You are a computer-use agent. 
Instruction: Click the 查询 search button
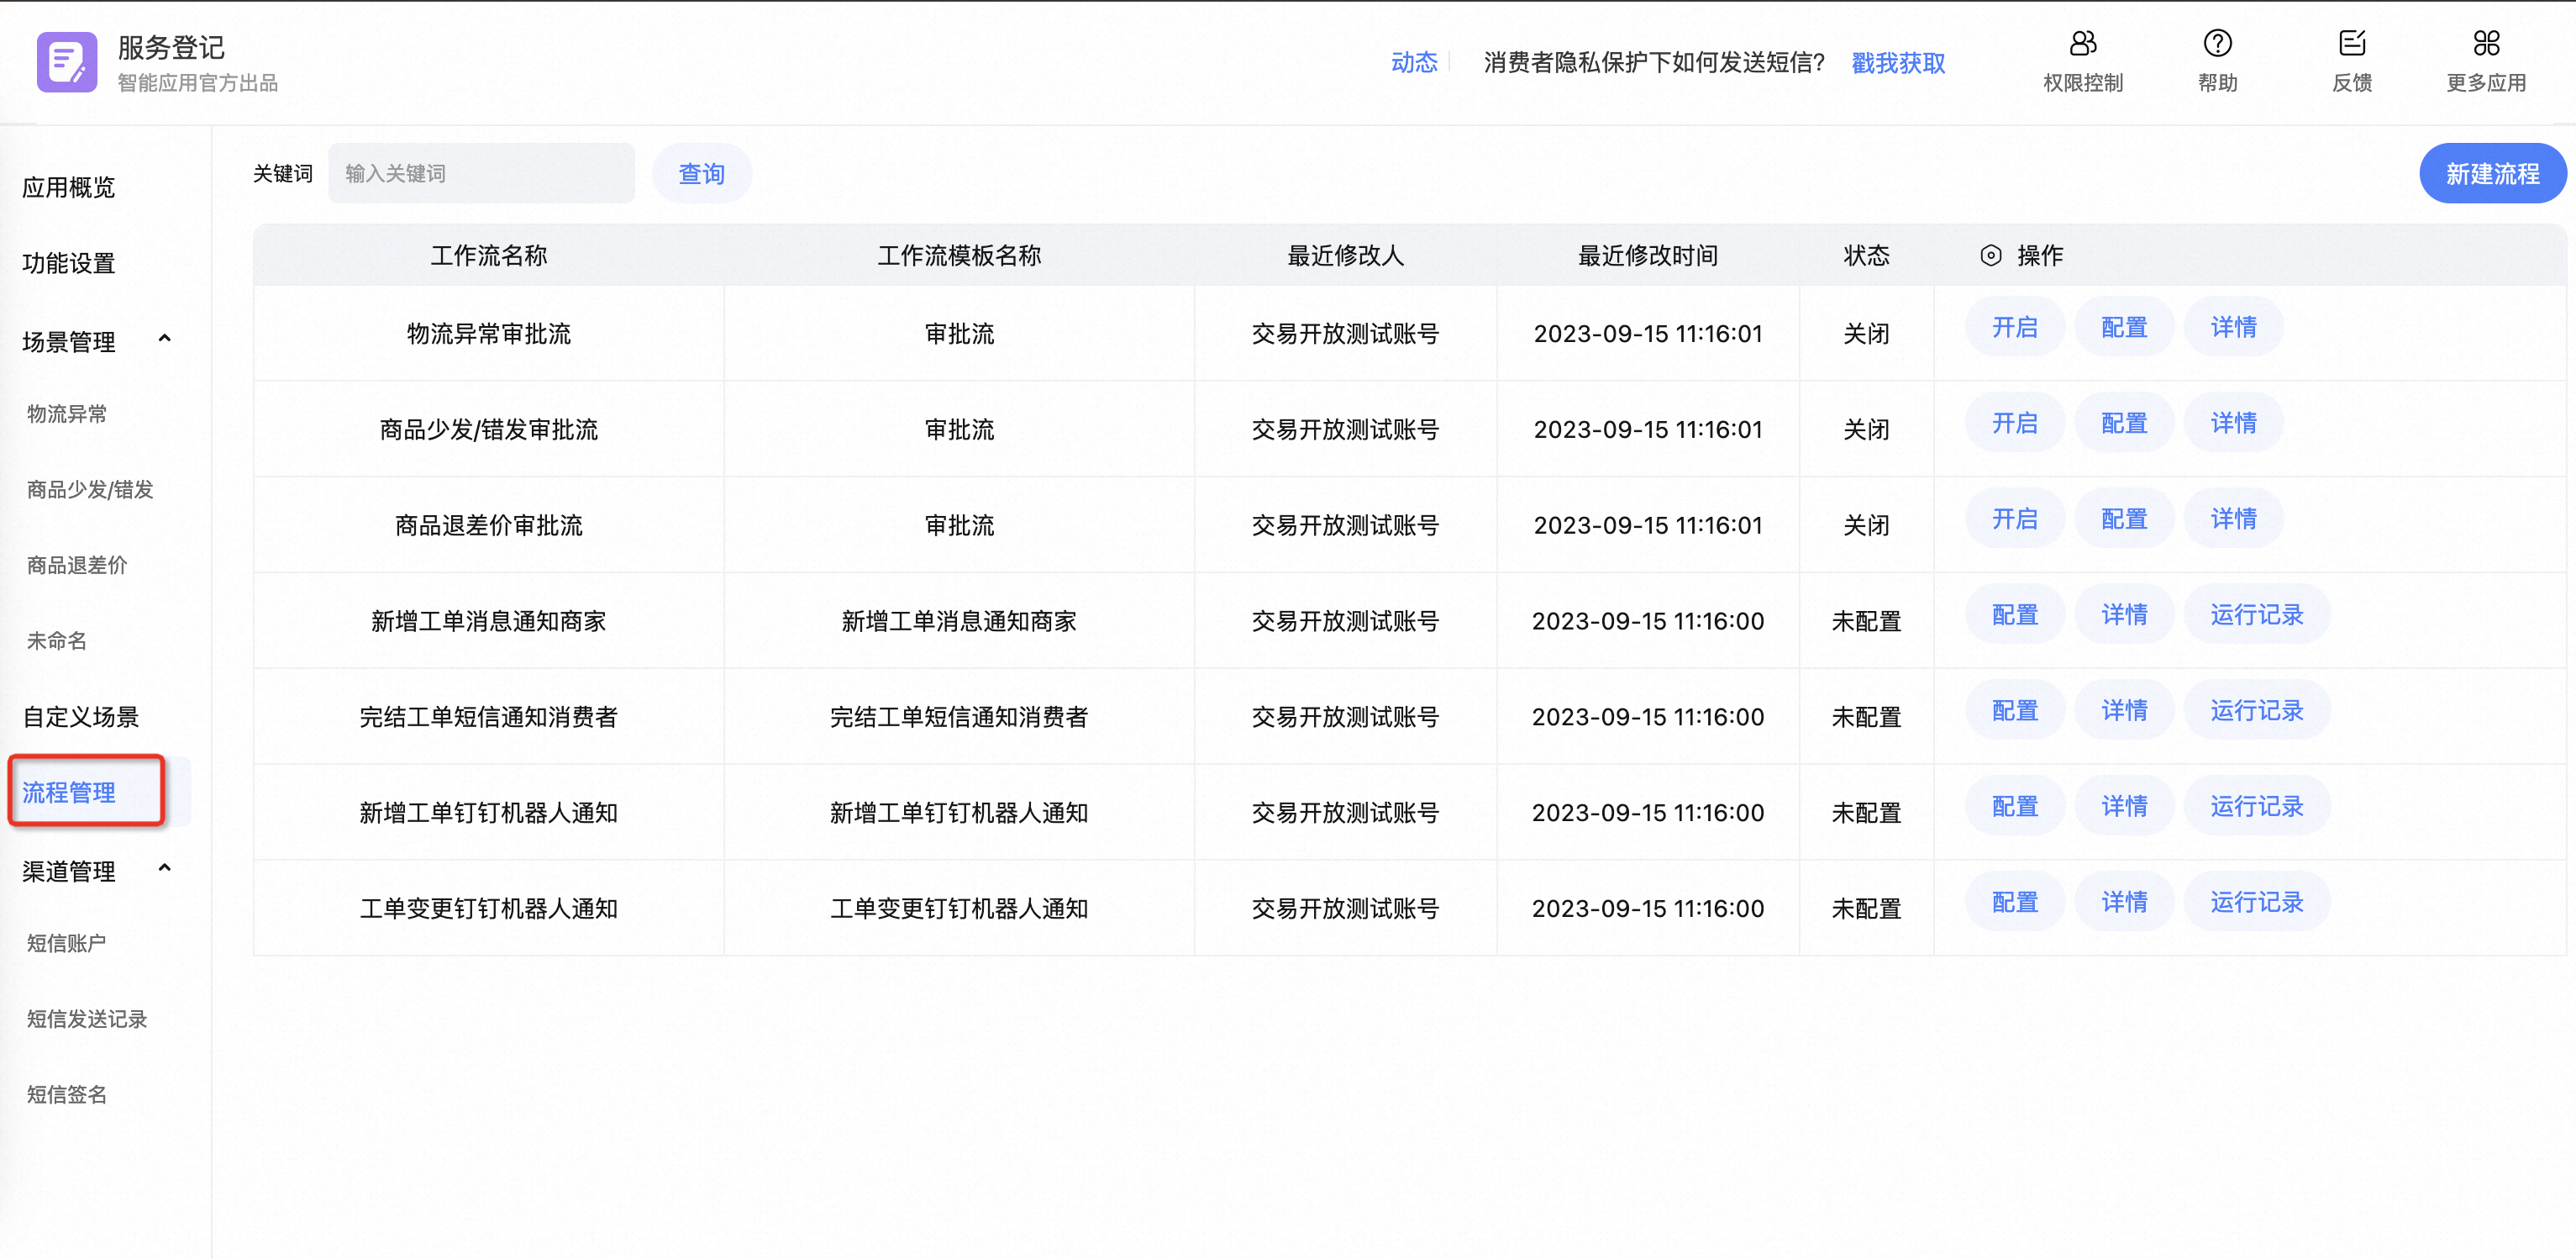pyautogui.click(x=701, y=174)
